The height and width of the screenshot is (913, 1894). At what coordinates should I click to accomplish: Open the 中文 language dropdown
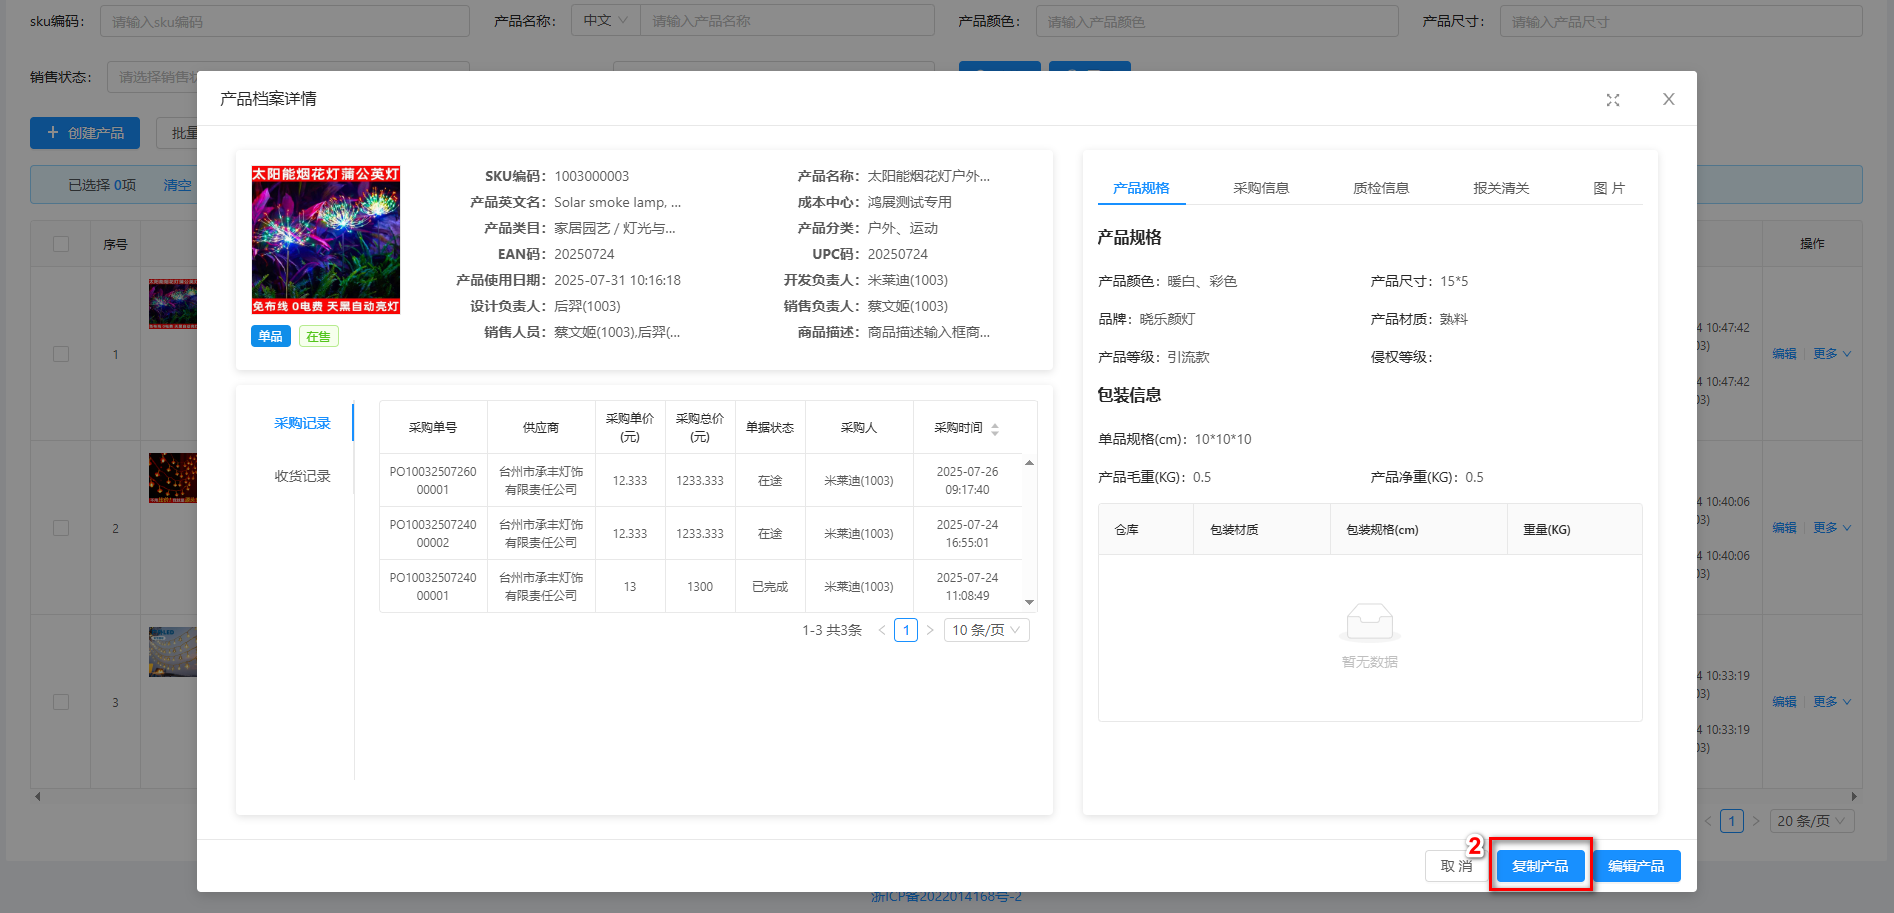(605, 21)
